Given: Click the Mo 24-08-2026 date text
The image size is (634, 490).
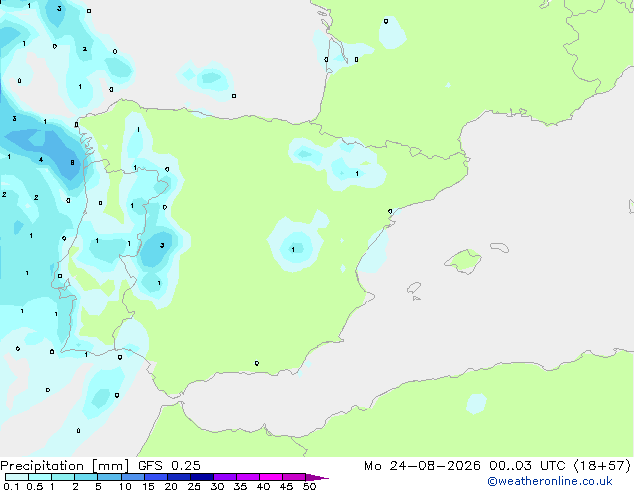Looking at the screenshot, I should (422, 466).
